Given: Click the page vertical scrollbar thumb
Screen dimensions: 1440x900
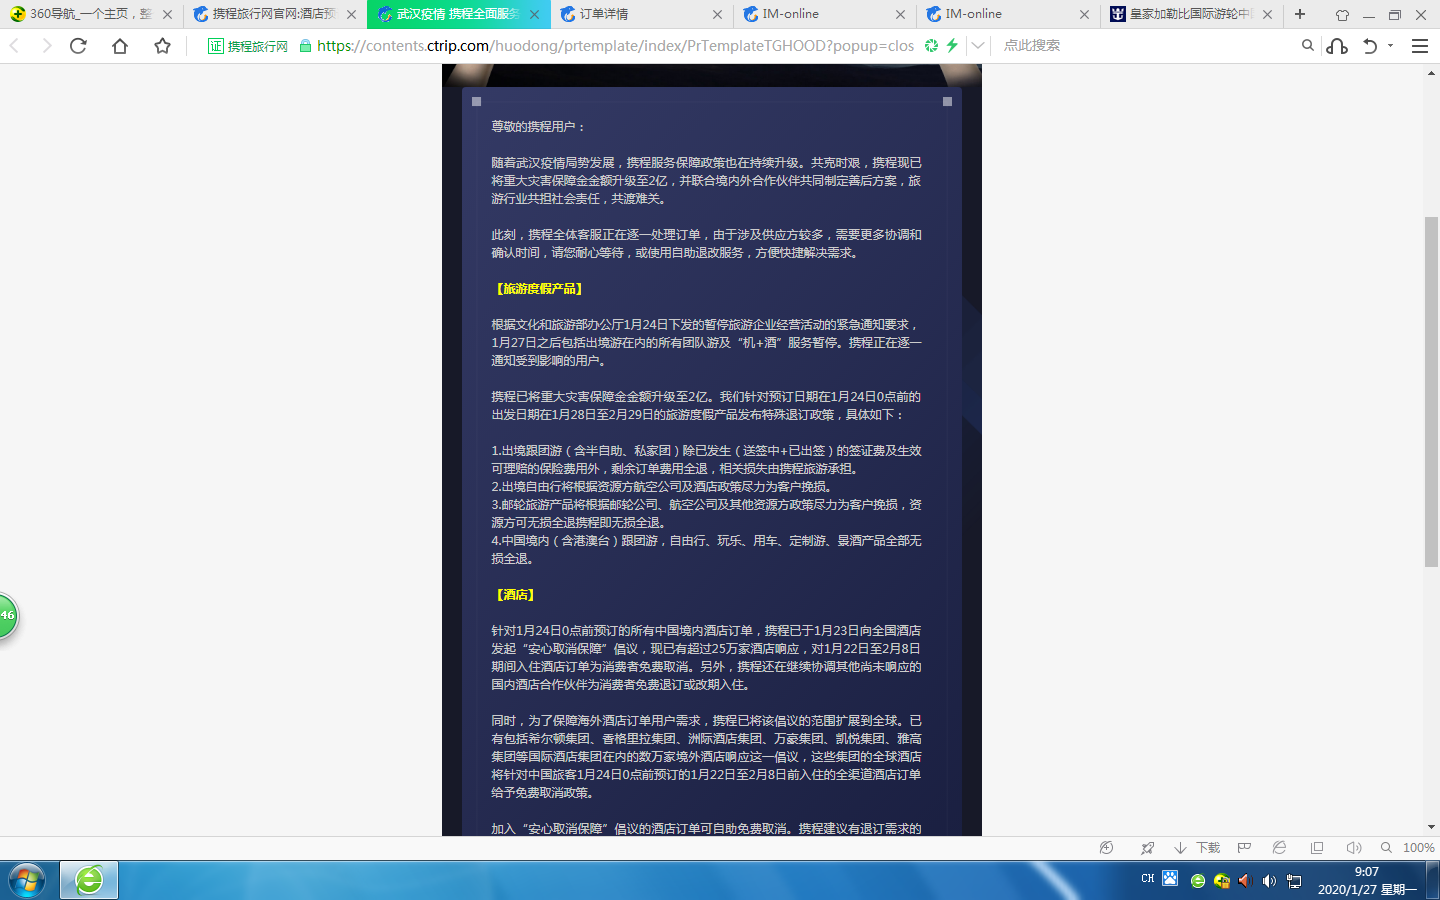Looking at the screenshot, I should pos(1431,390).
